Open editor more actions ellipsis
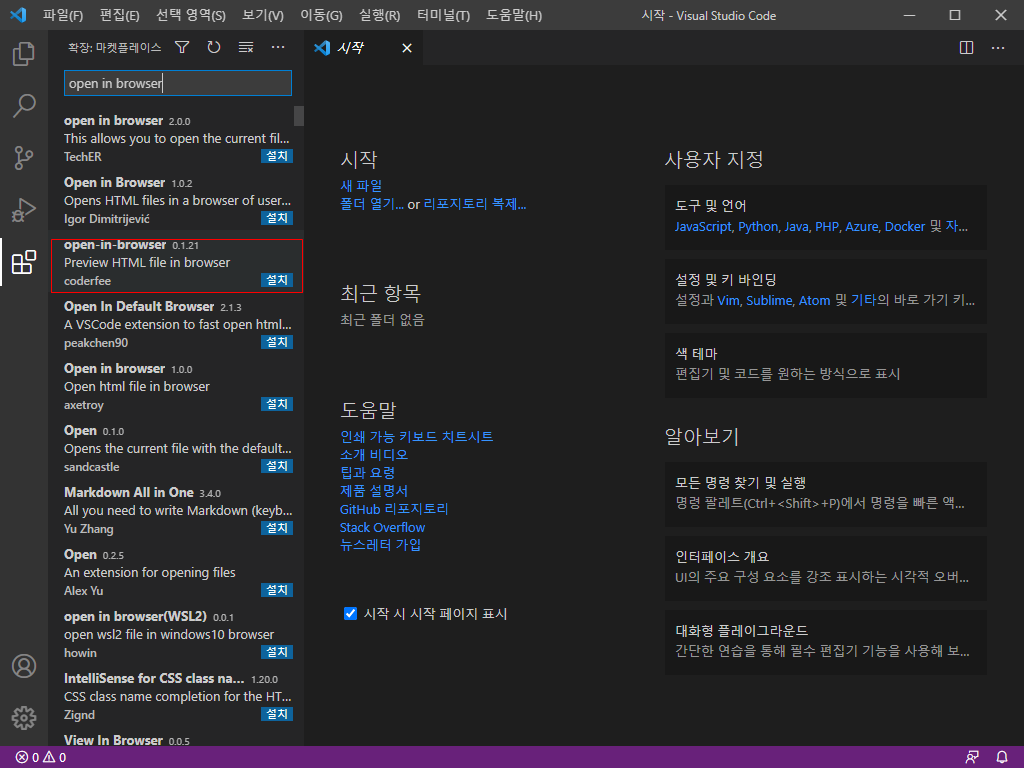1024x768 pixels. click(x=998, y=48)
